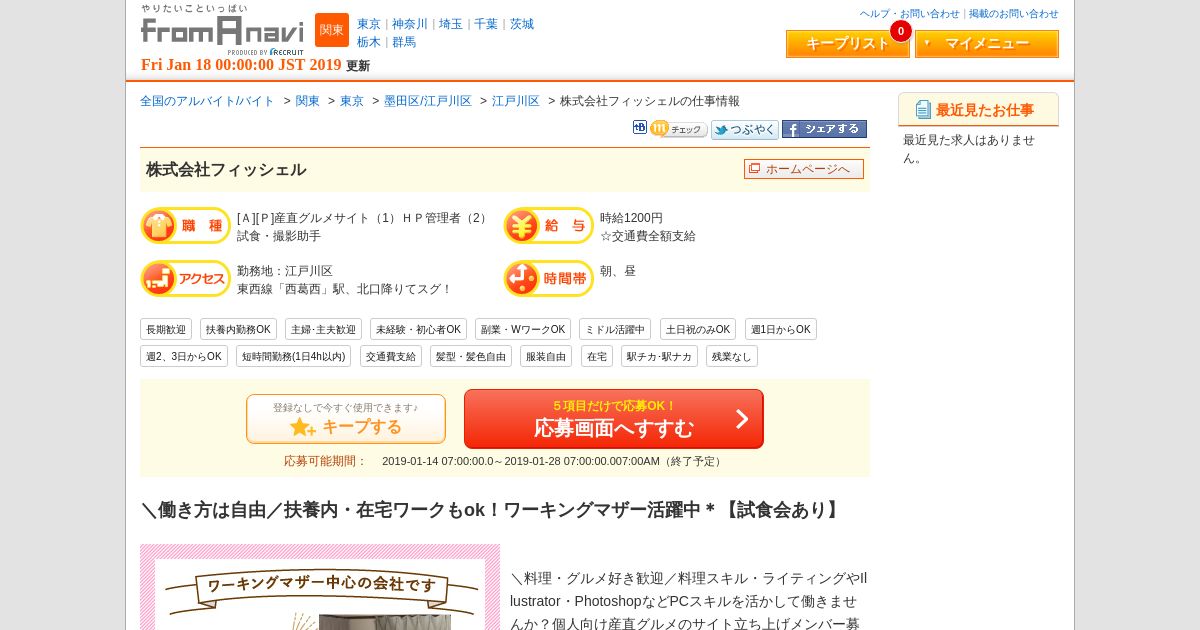Click the アクセス access icon

click(185, 279)
